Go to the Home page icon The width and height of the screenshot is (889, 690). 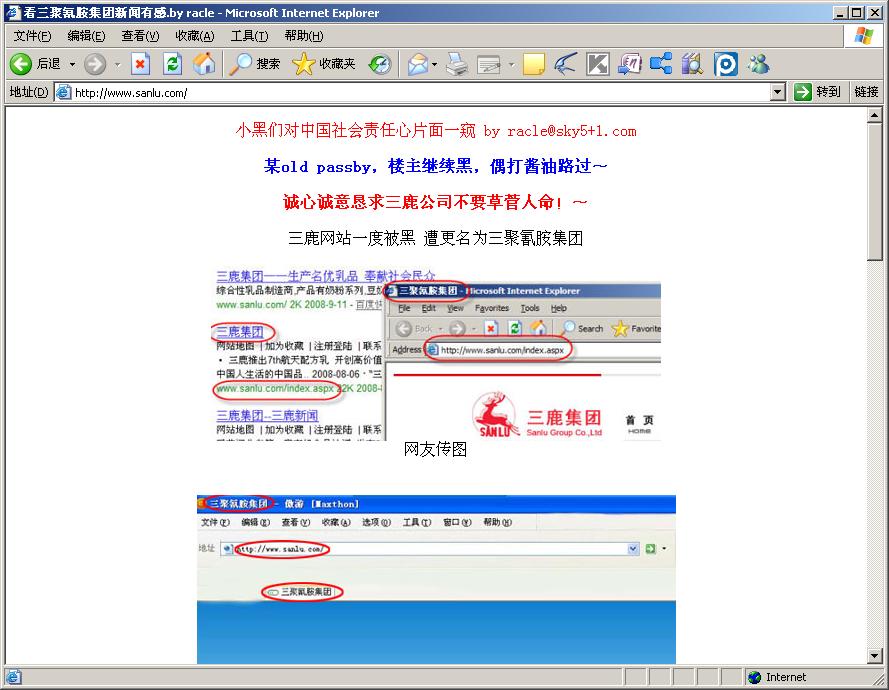point(204,64)
